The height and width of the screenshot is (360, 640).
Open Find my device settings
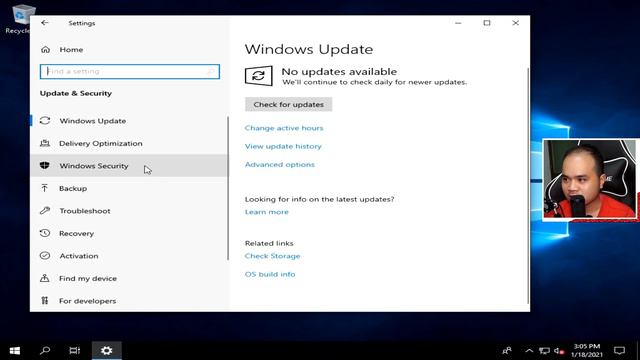129,278
